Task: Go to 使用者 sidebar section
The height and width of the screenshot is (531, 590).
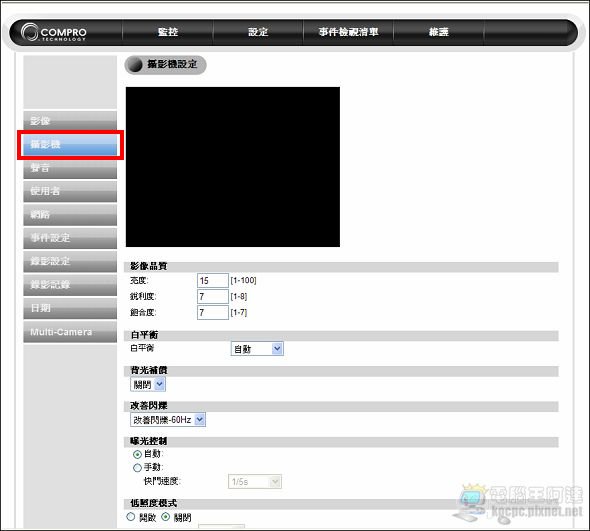Action: tap(70, 191)
